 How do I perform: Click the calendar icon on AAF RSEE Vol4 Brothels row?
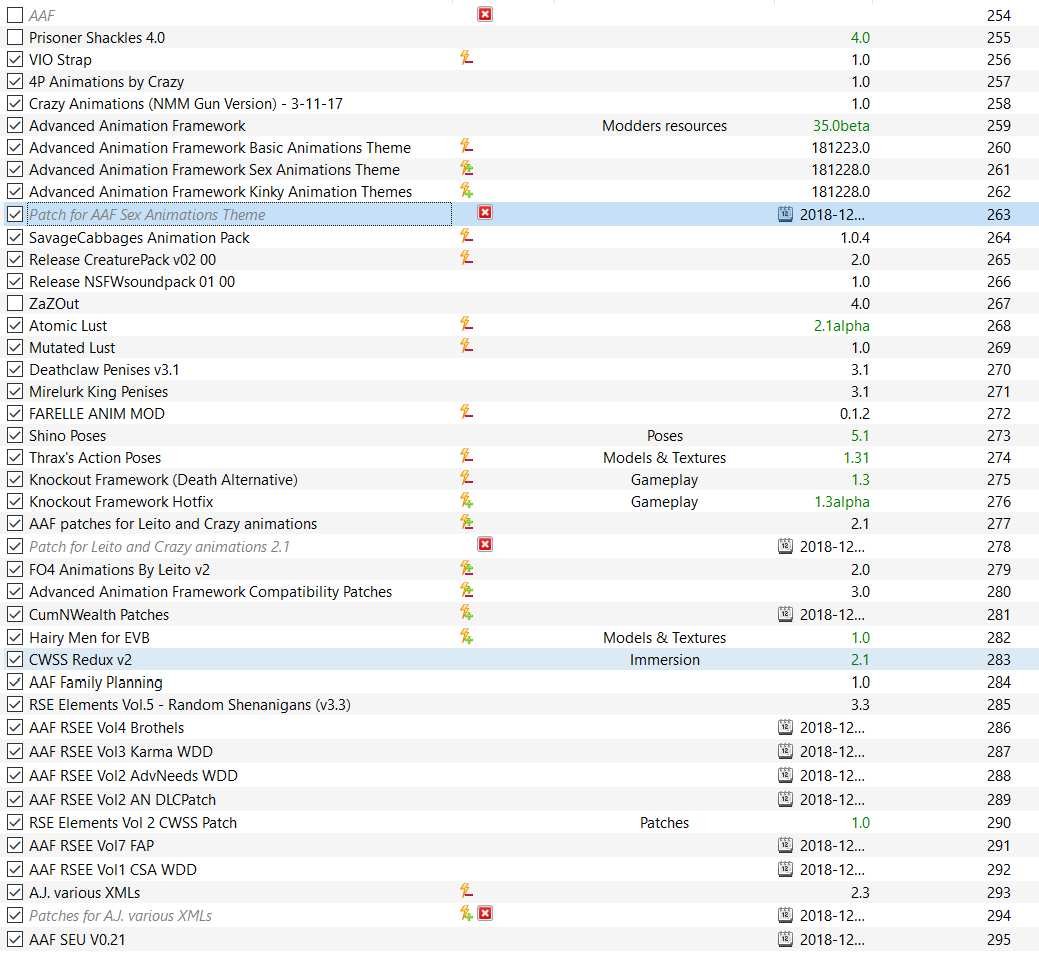(785, 726)
